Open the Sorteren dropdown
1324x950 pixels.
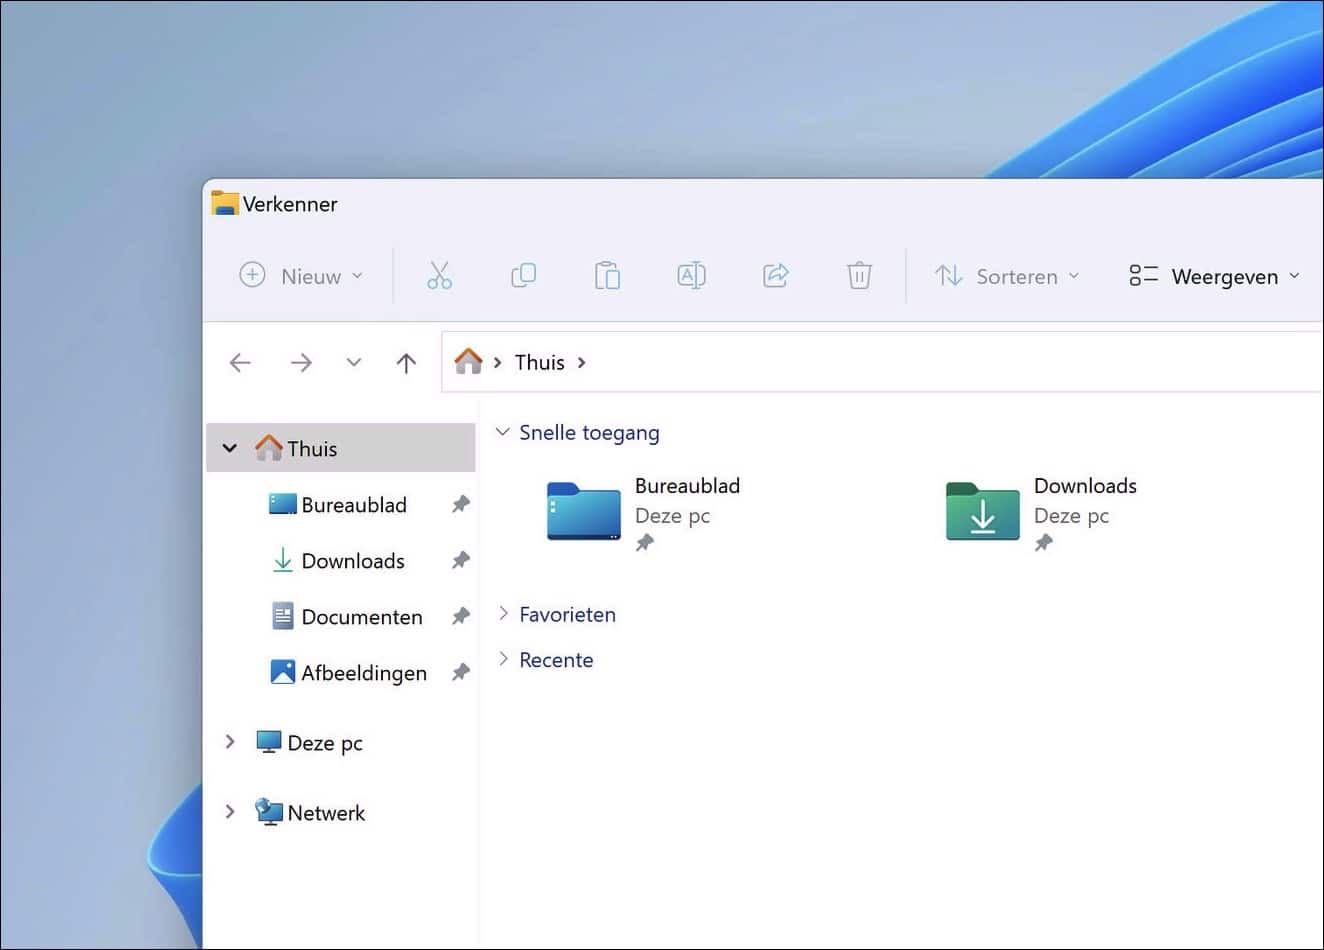[1010, 276]
